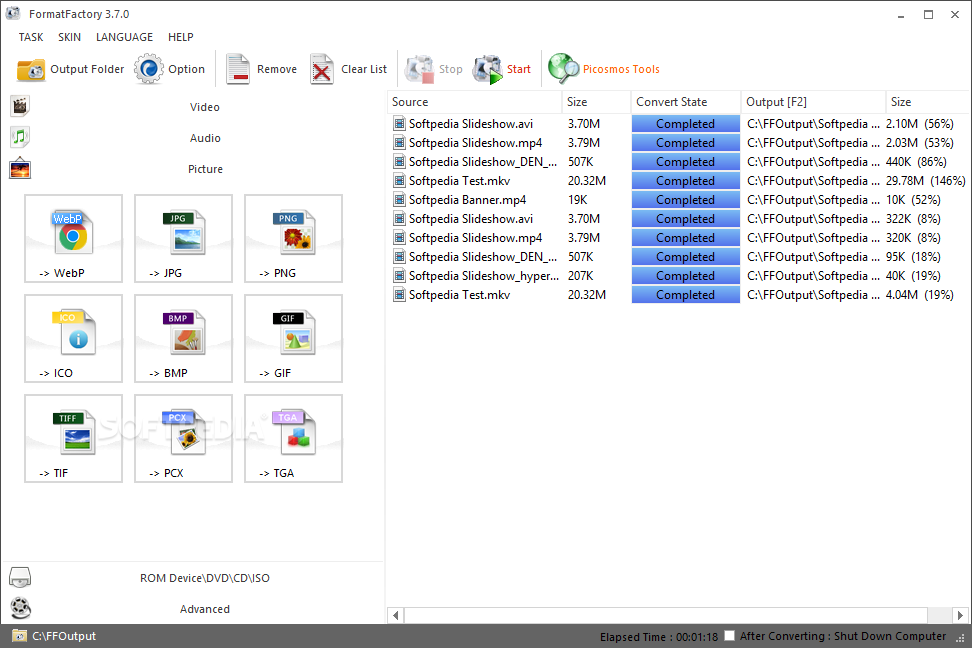The width and height of the screenshot is (972, 648).
Task: Click the FormatFactory title bar app icon
Action: tap(13, 13)
